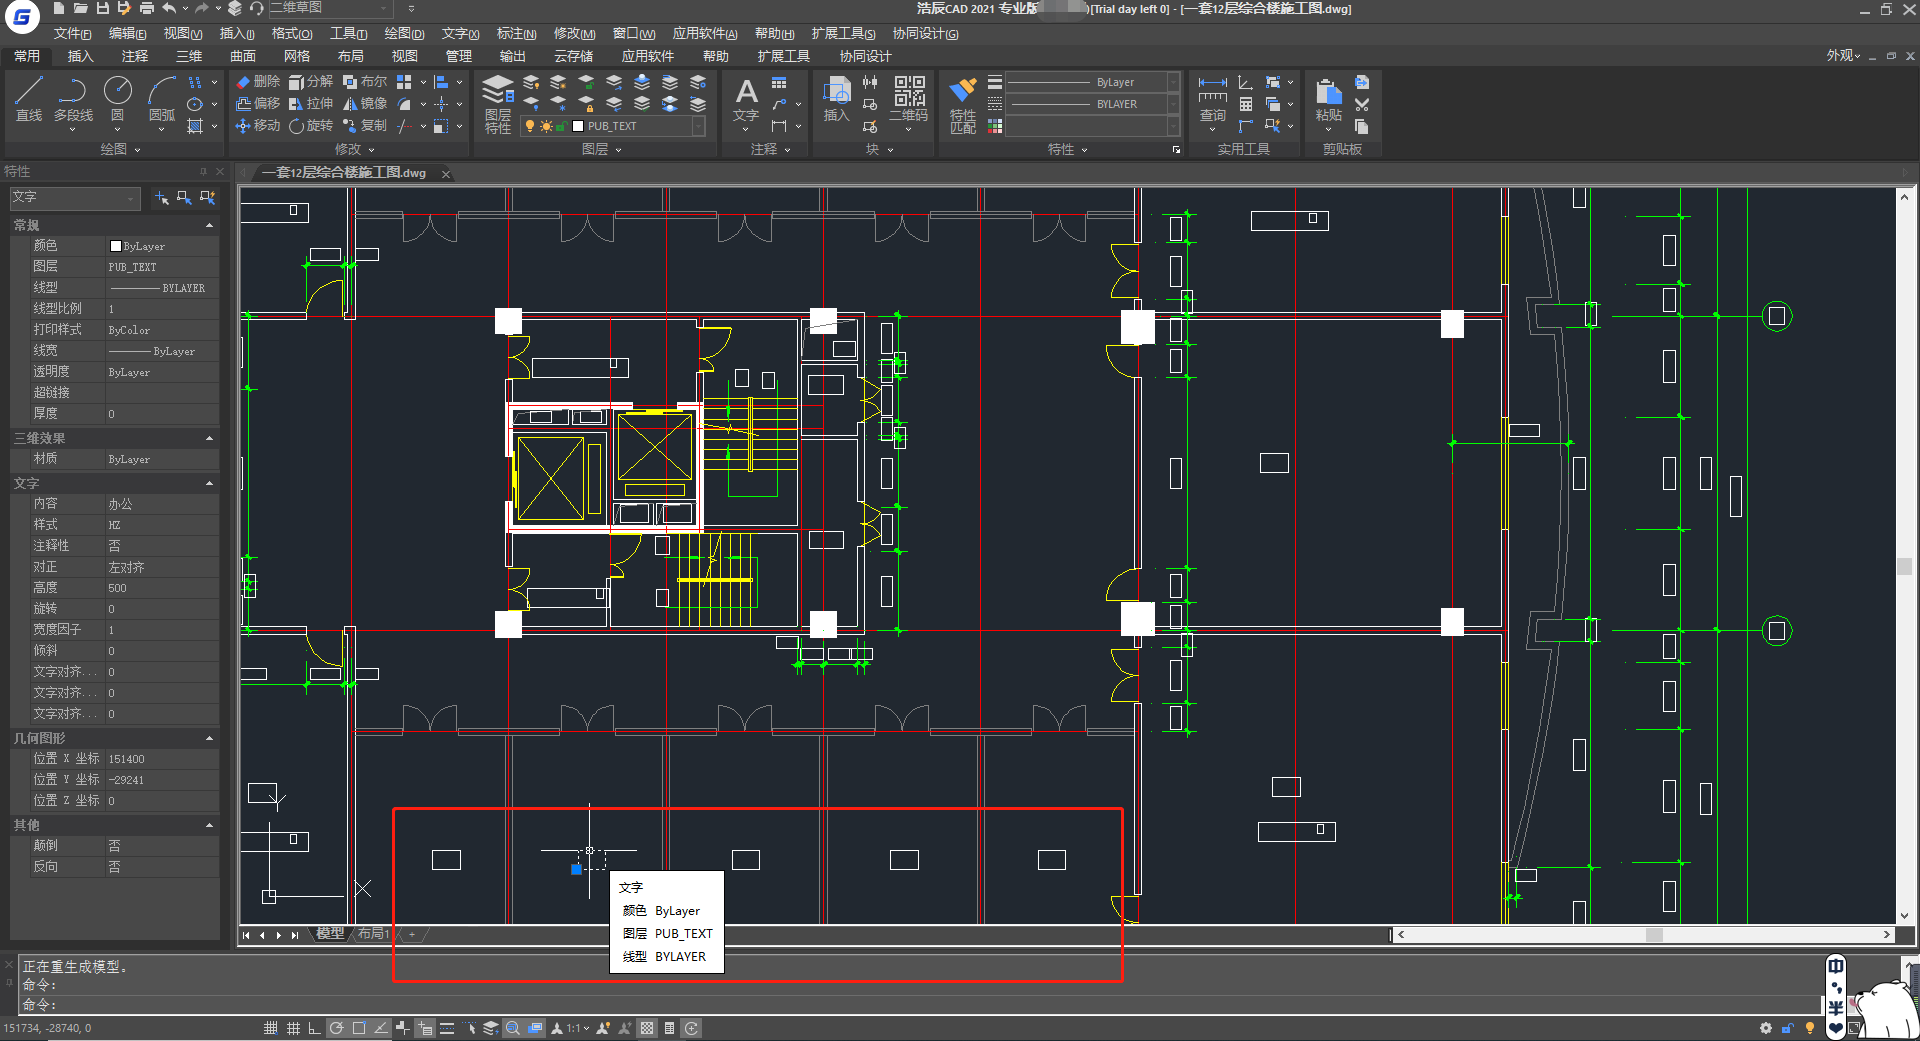Collapse the 几何图形 properties section

pos(209,739)
